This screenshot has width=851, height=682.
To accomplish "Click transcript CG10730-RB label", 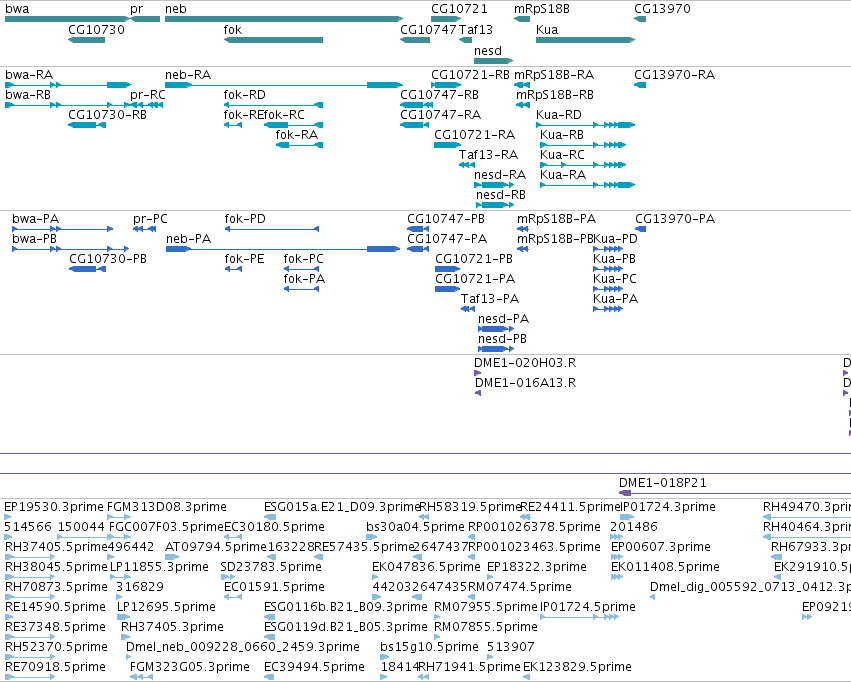I will tap(107, 115).
